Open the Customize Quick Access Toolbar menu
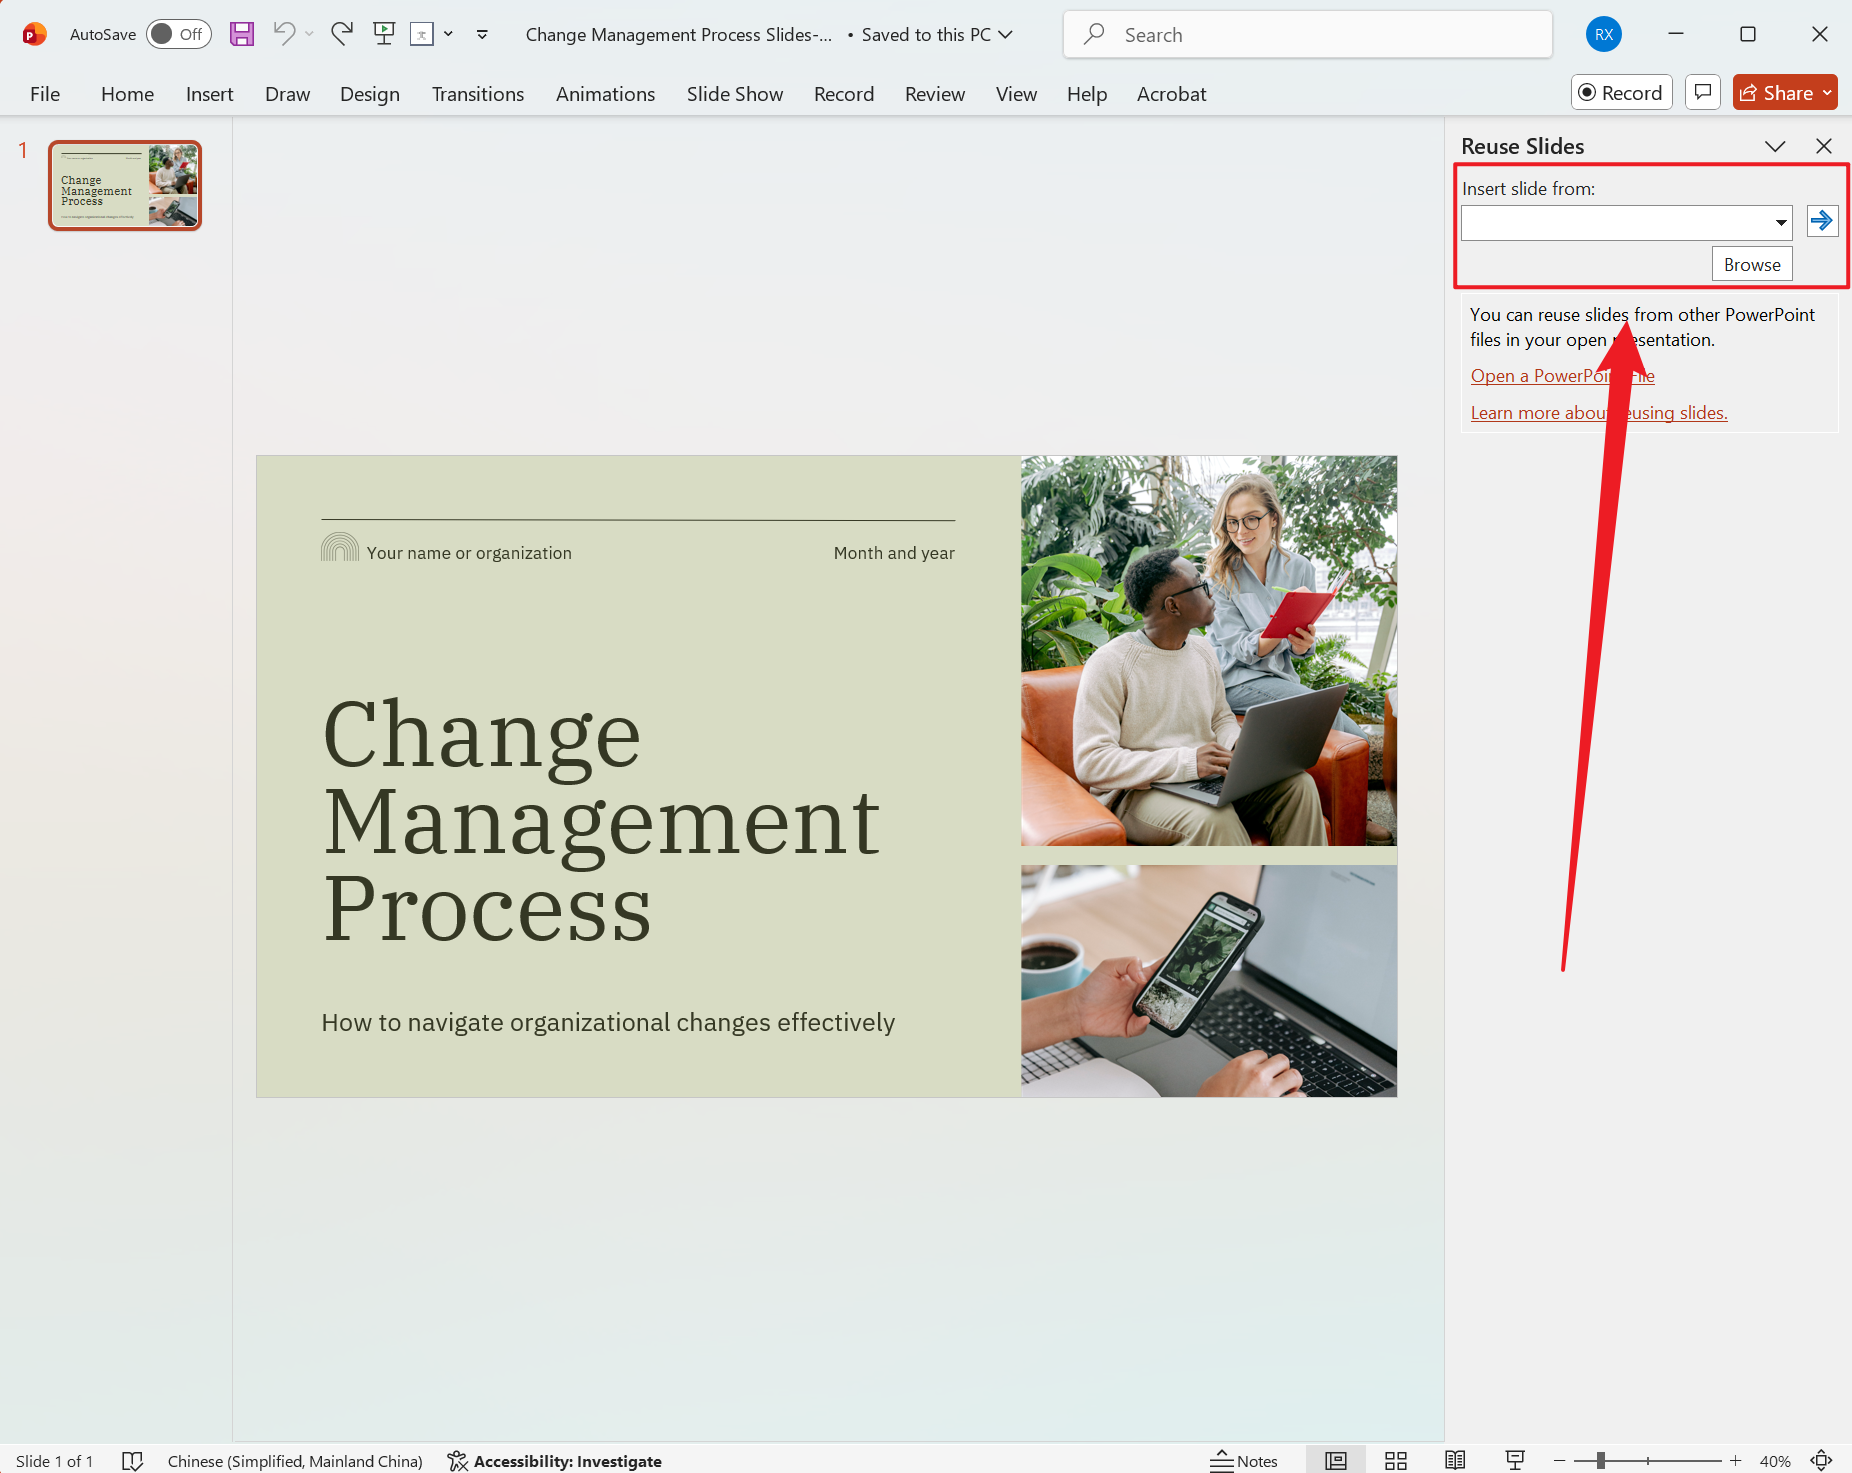This screenshot has height=1473, width=1852. (481, 33)
